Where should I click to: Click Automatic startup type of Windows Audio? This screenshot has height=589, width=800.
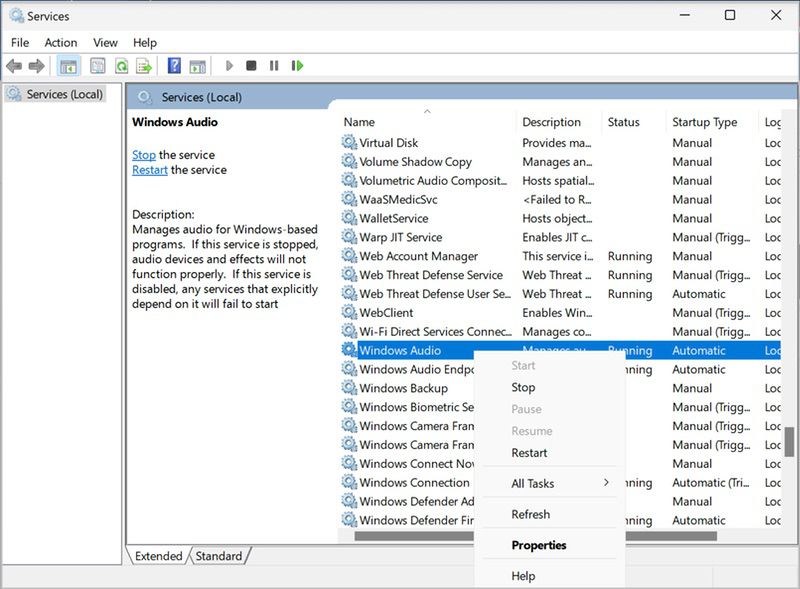click(x=698, y=351)
